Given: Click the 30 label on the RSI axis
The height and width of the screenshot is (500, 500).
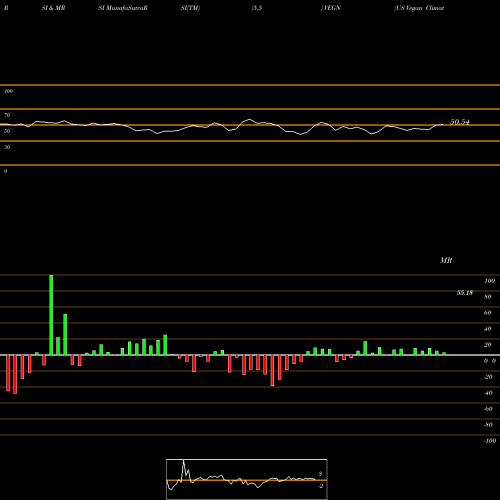Looking at the screenshot, I should pos(7,147).
